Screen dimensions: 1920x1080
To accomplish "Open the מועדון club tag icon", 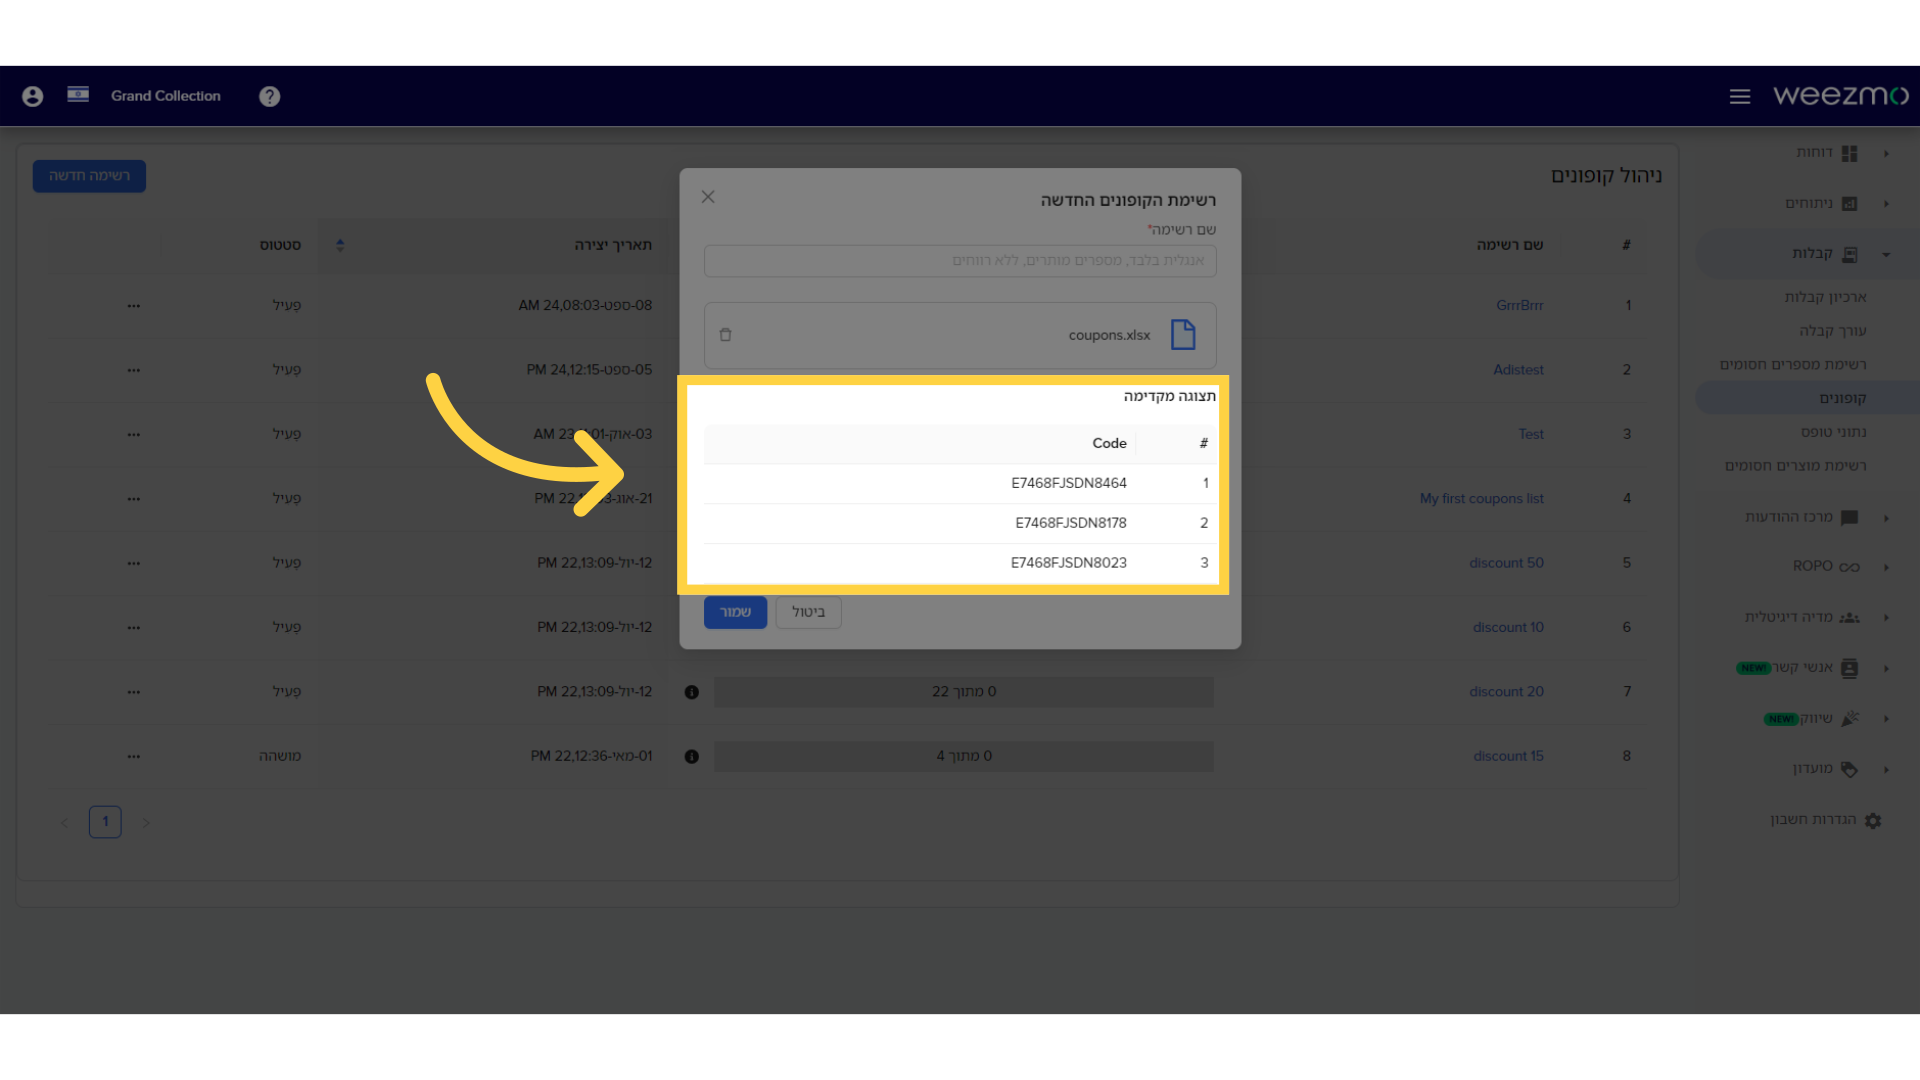I will click(1850, 769).
